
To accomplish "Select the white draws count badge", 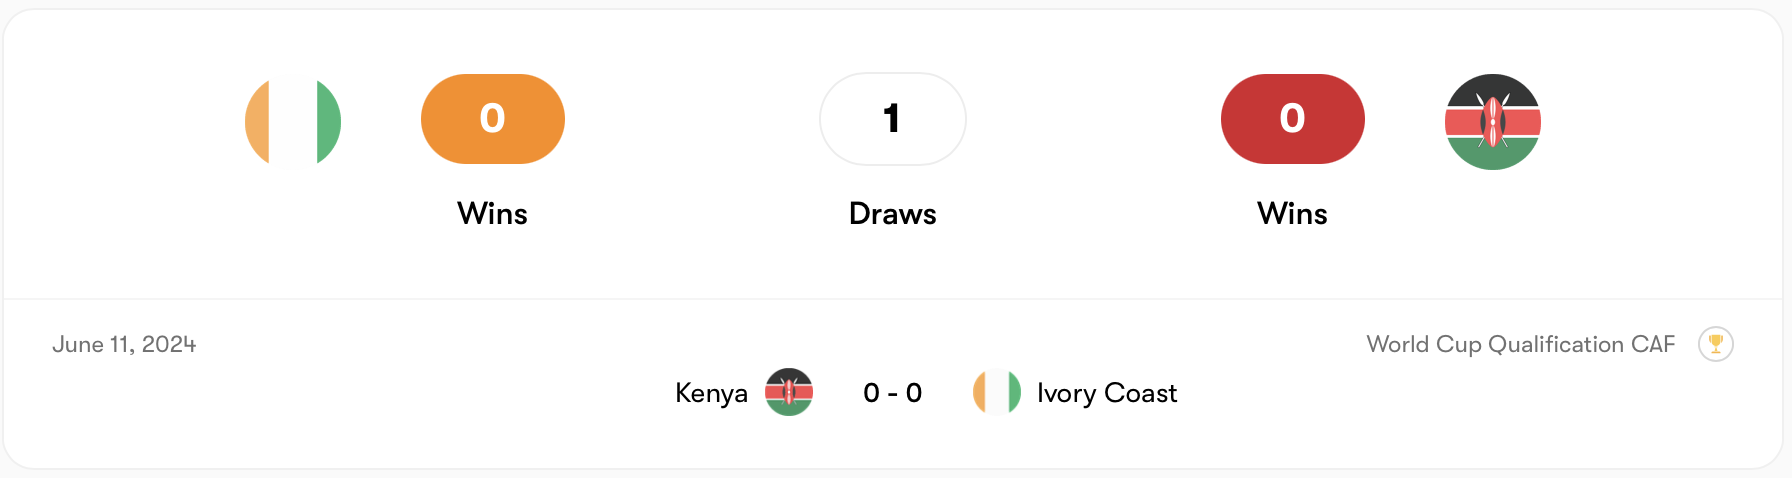I will tap(892, 119).
